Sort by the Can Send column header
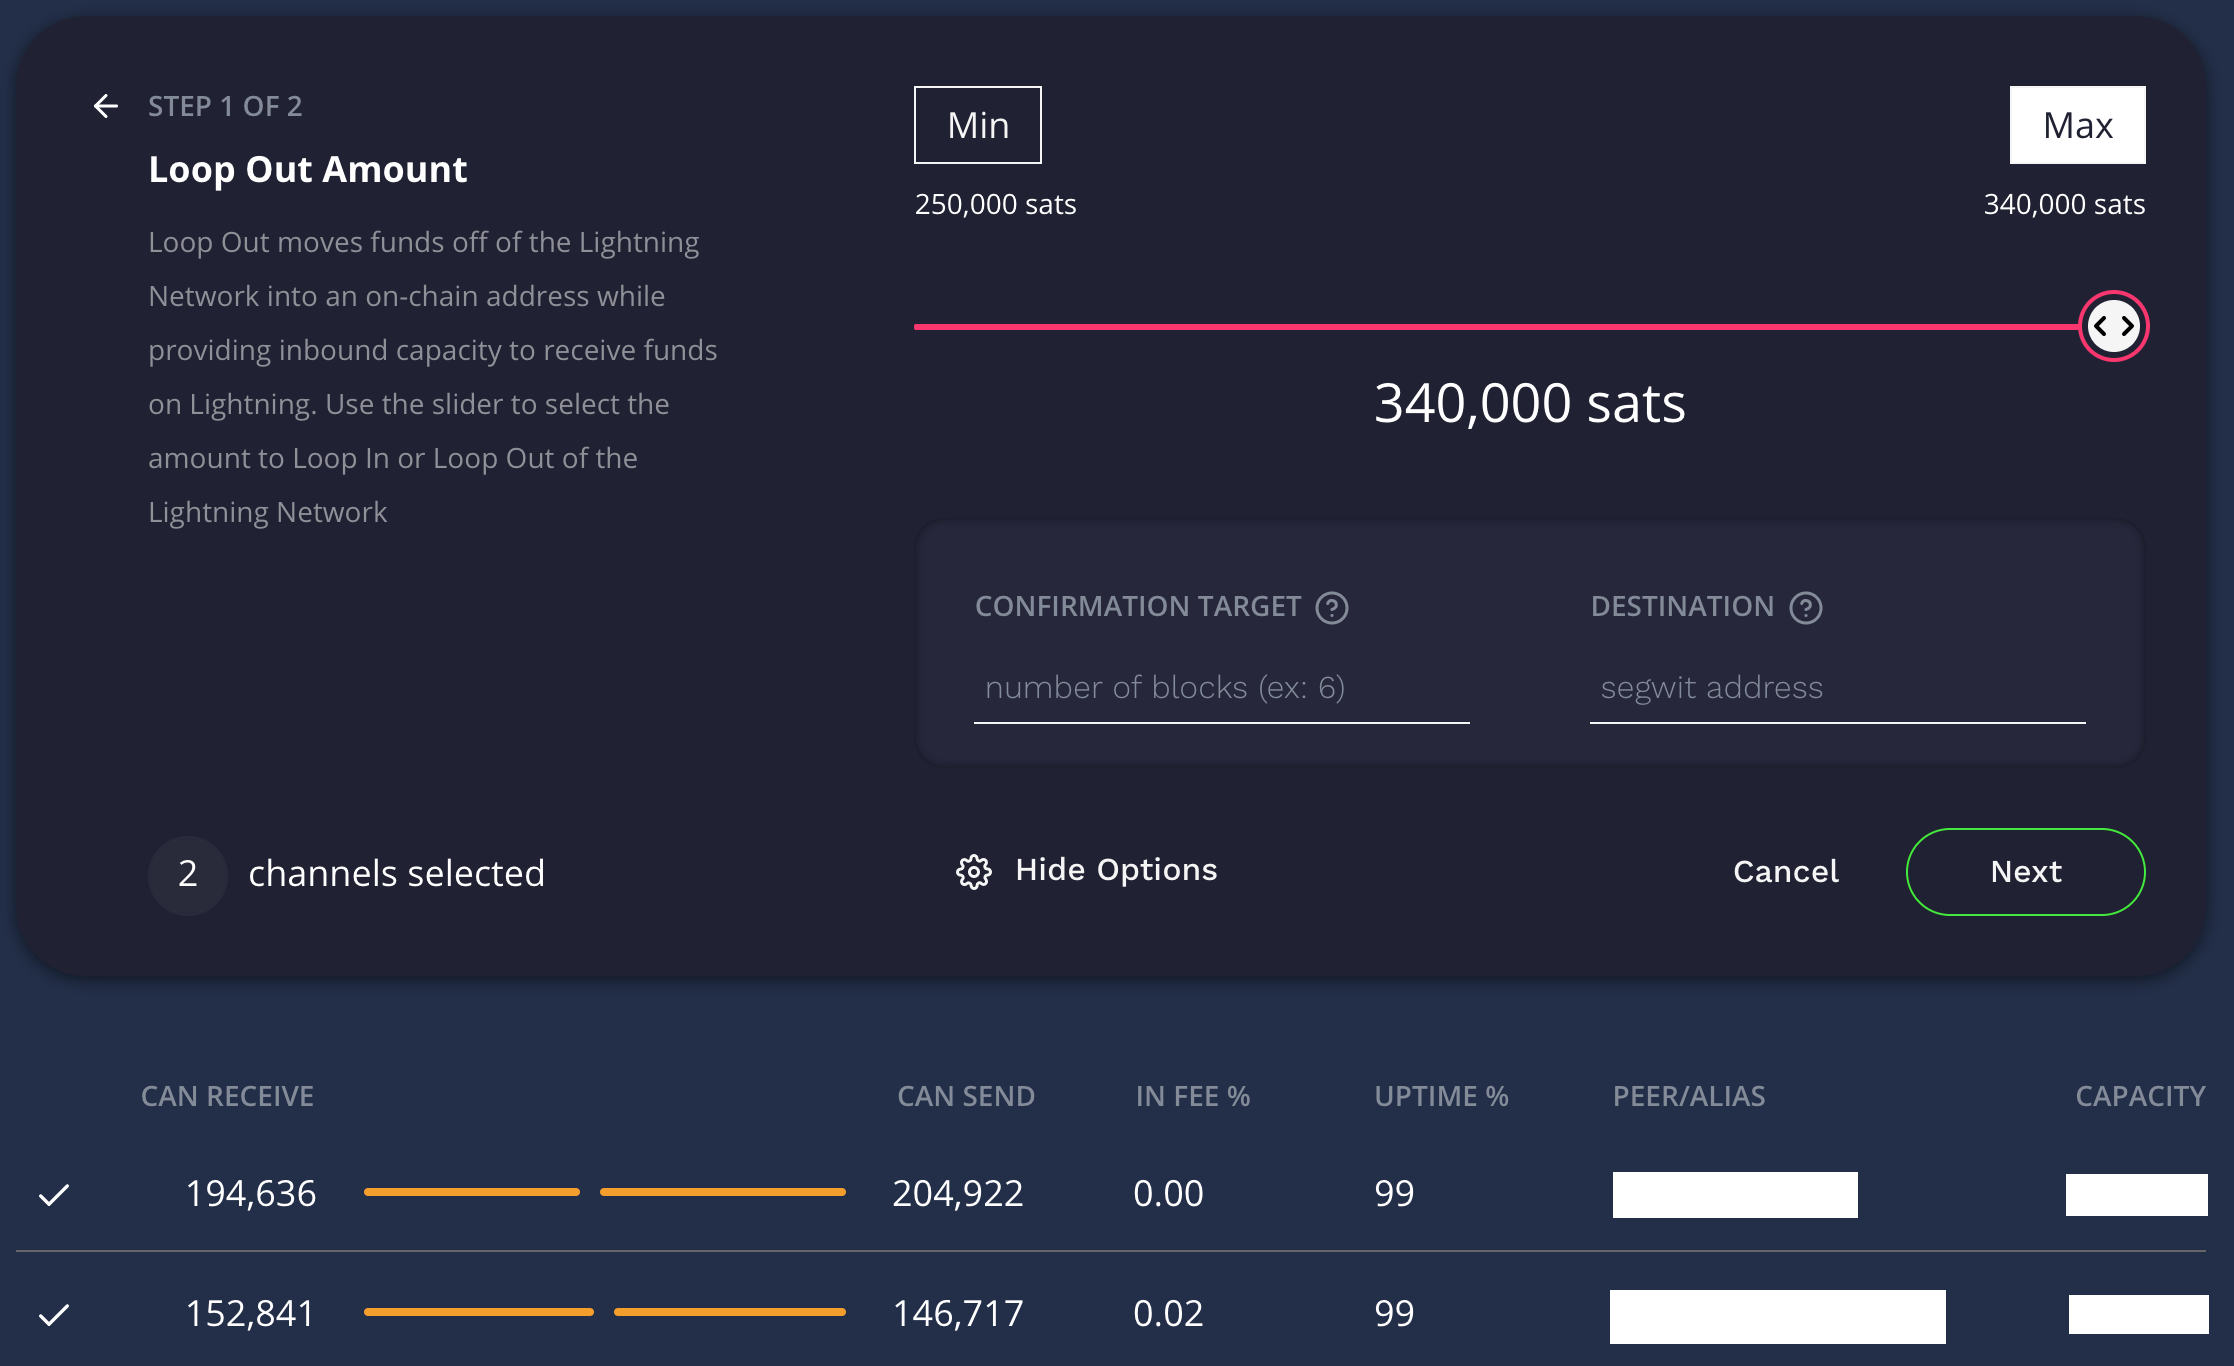This screenshot has height=1366, width=2234. pyautogui.click(x=965, y=1097)
